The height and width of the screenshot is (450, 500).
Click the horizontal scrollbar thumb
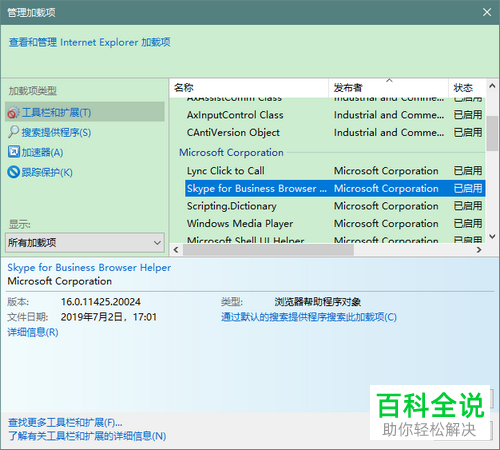tap(268, 250)
